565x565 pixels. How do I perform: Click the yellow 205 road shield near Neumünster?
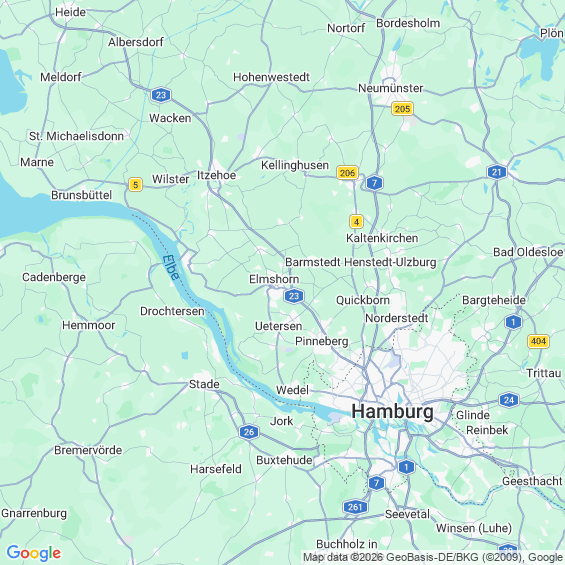[x=402, y=108]
